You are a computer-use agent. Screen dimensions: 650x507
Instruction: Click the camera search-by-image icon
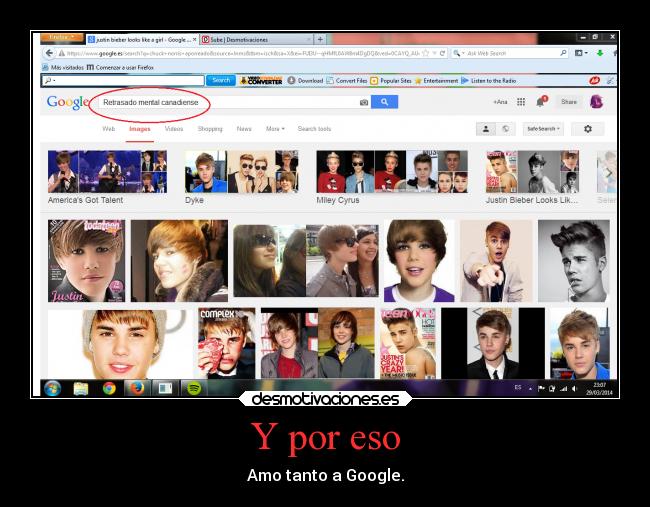tap(363, 102)
